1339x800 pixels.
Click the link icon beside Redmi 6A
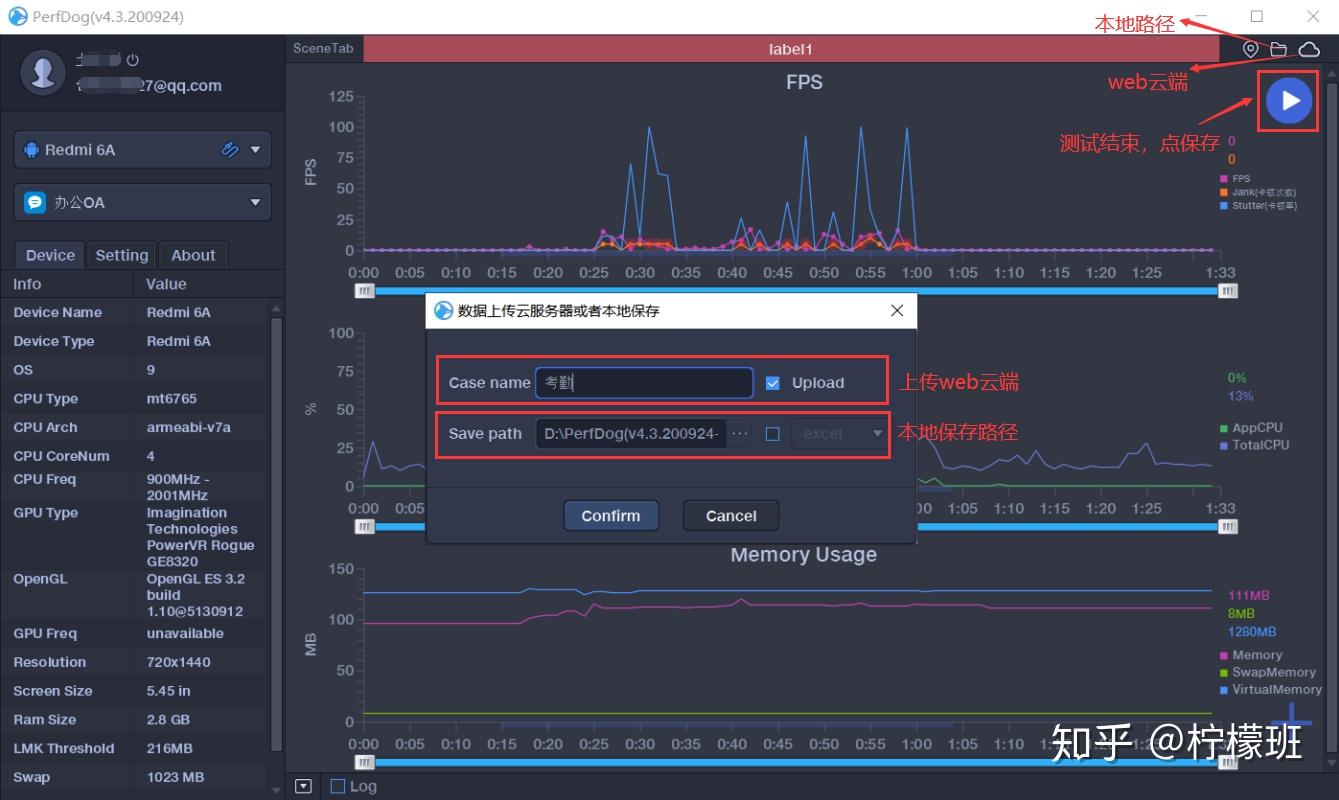point(230,150)
